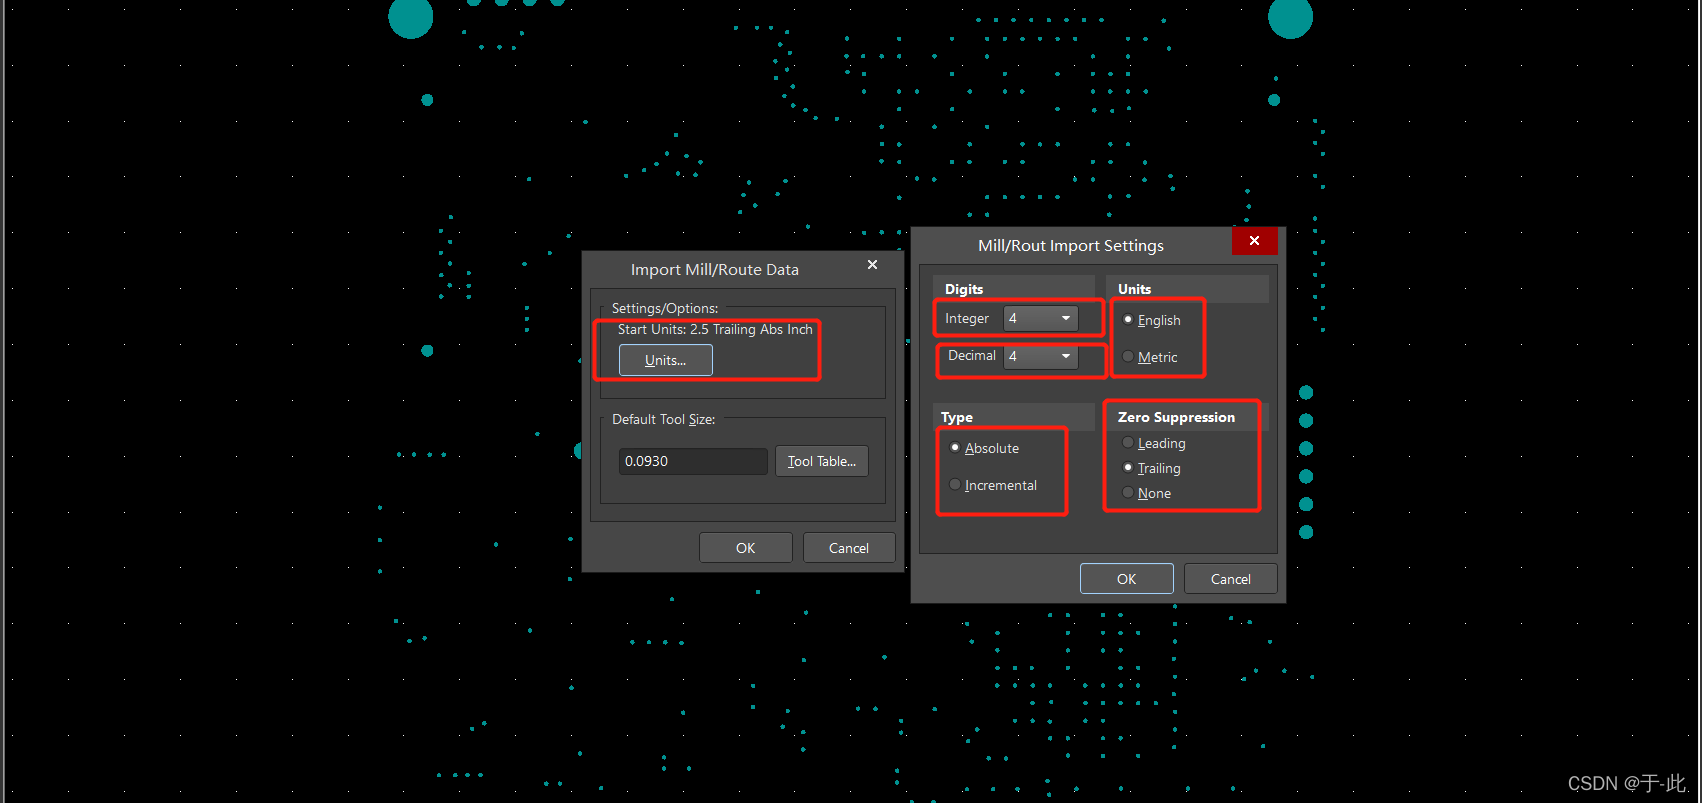Click OK in Import Mill/Route Data dialog
Image resolution: width=1702 pixels, height=803 pixels.
746,548
